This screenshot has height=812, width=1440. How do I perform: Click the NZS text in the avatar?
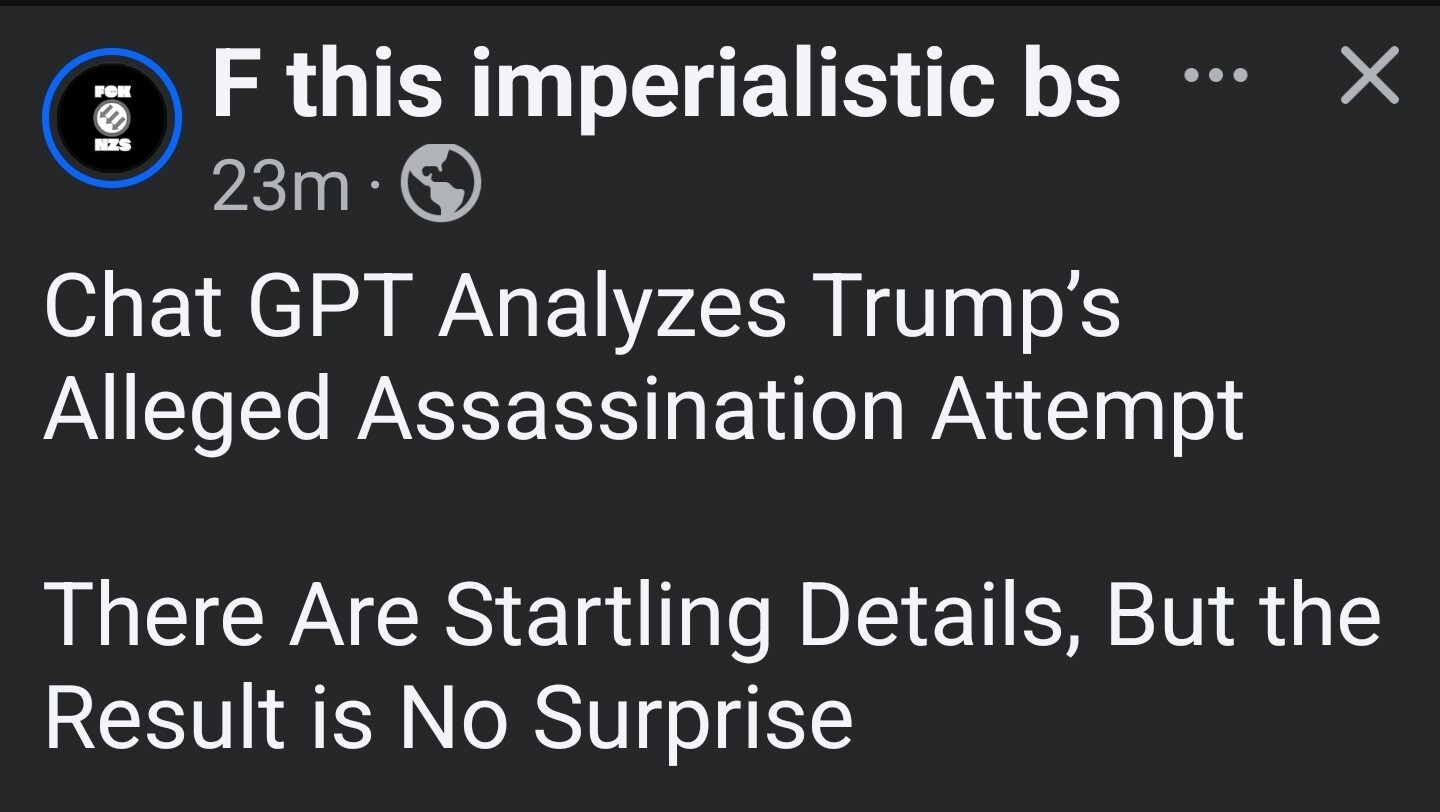[112, 146]
